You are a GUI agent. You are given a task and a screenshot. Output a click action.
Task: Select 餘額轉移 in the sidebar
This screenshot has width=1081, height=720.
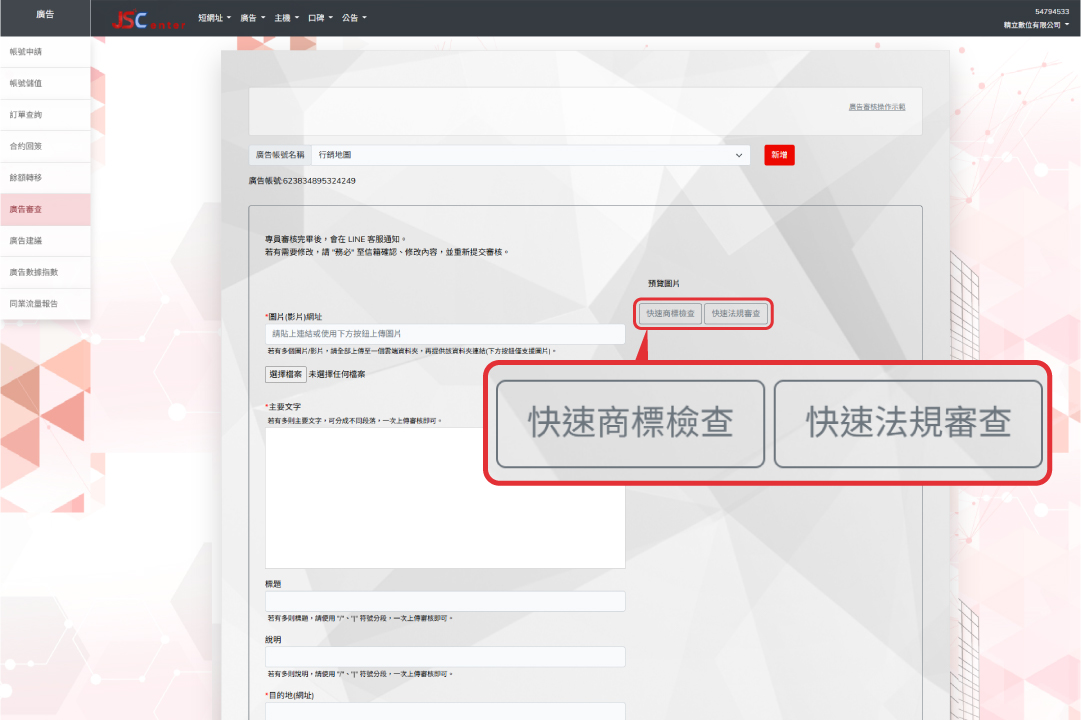(x=45, y=177)
